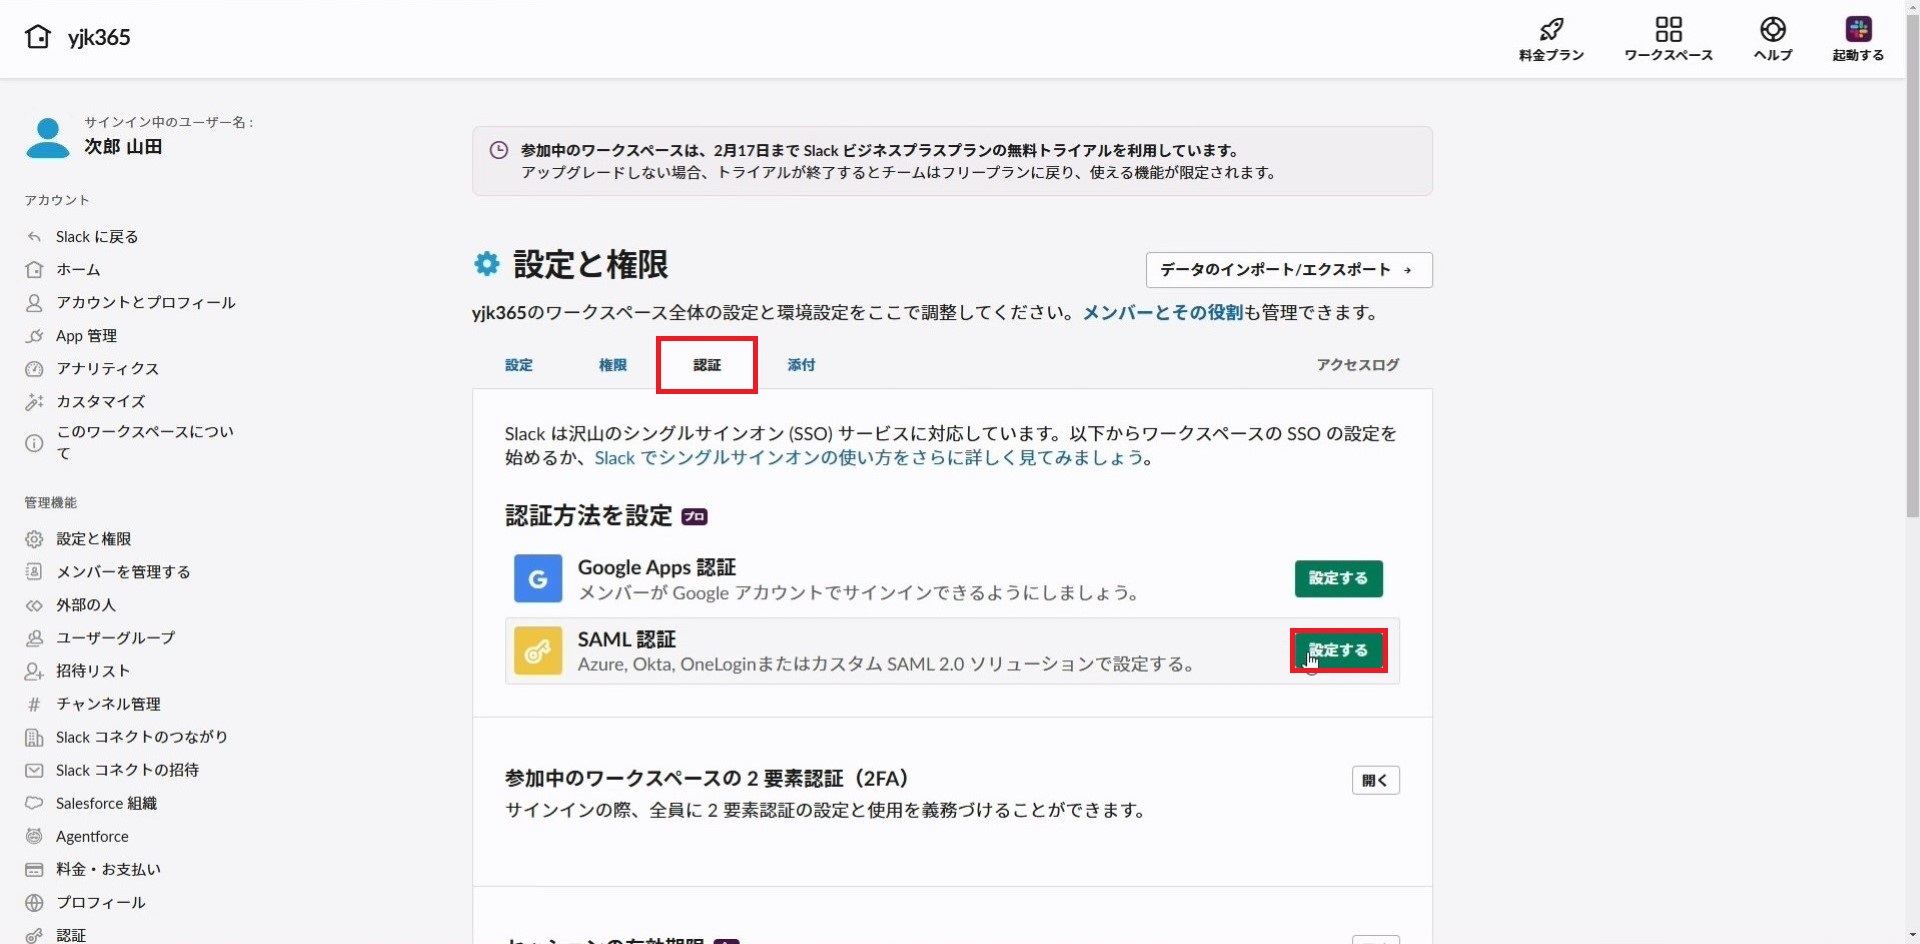Click the 外部の人 diamond icon

click(x=34, y=605)
